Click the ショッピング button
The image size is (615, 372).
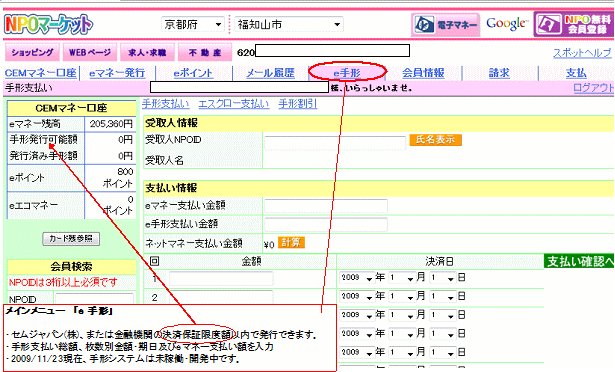pyautogui.click(x=33, y=52)
